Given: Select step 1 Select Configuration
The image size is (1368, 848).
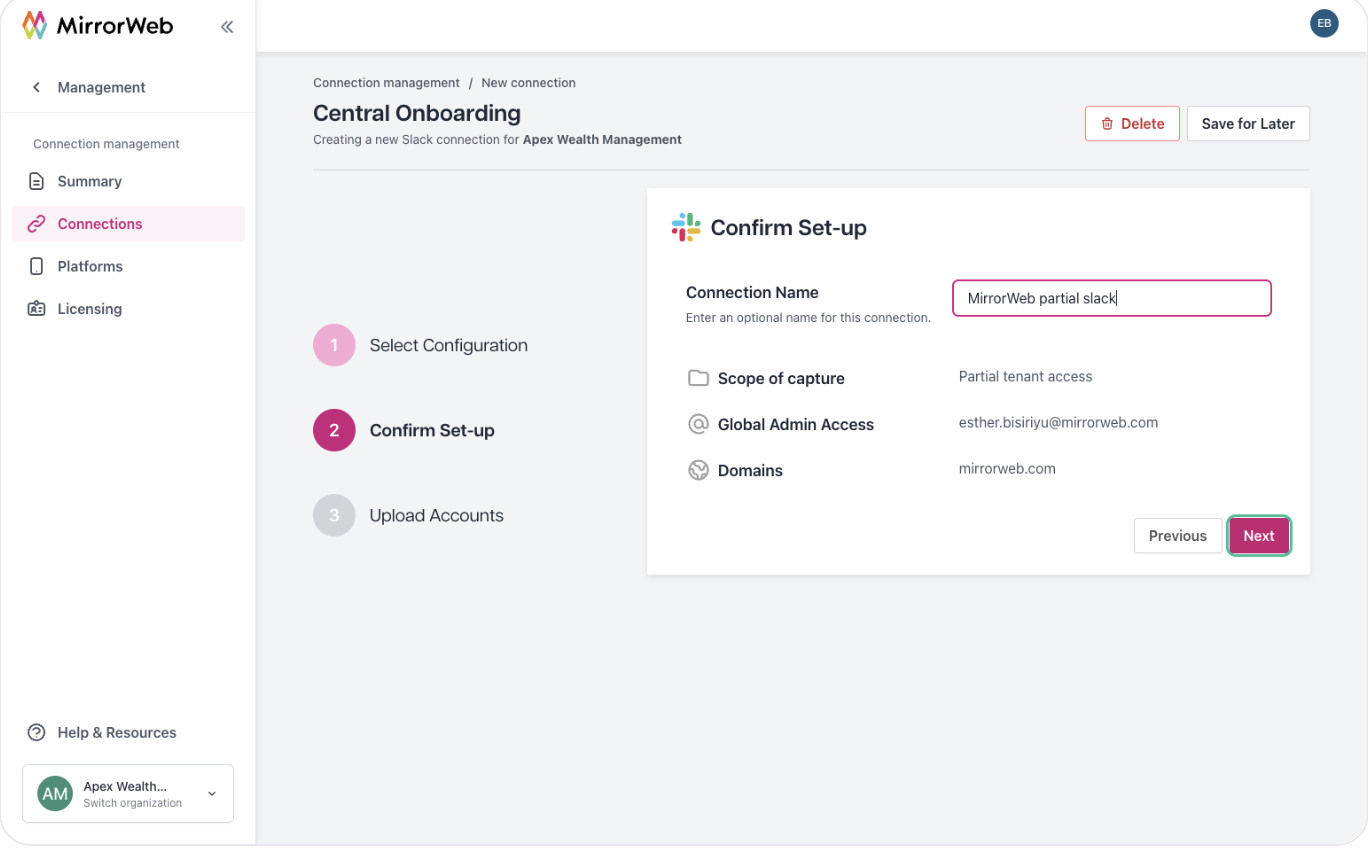Looking at the screenshot, I should pos(421,345).
